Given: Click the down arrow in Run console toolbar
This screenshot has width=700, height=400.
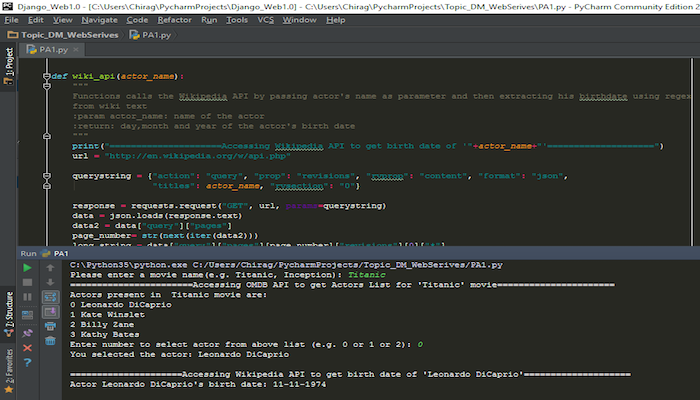Looking at the screenshot, I should point(50,282).
